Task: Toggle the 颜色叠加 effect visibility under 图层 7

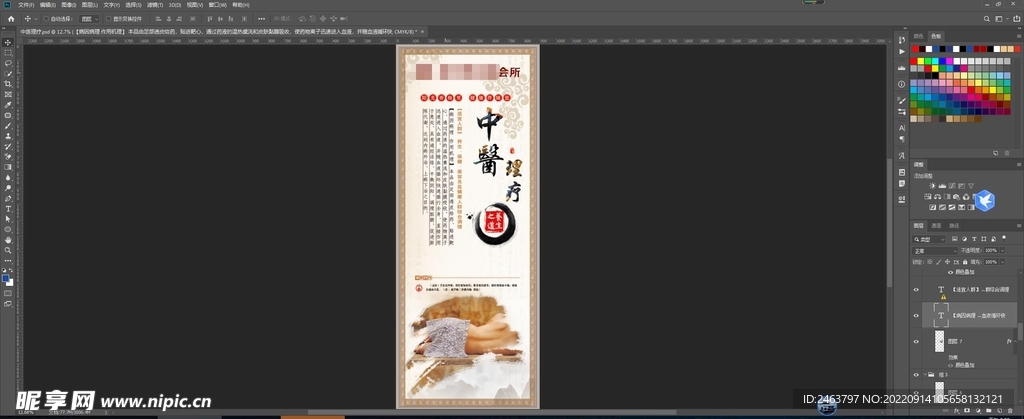Action: point(950,365)
